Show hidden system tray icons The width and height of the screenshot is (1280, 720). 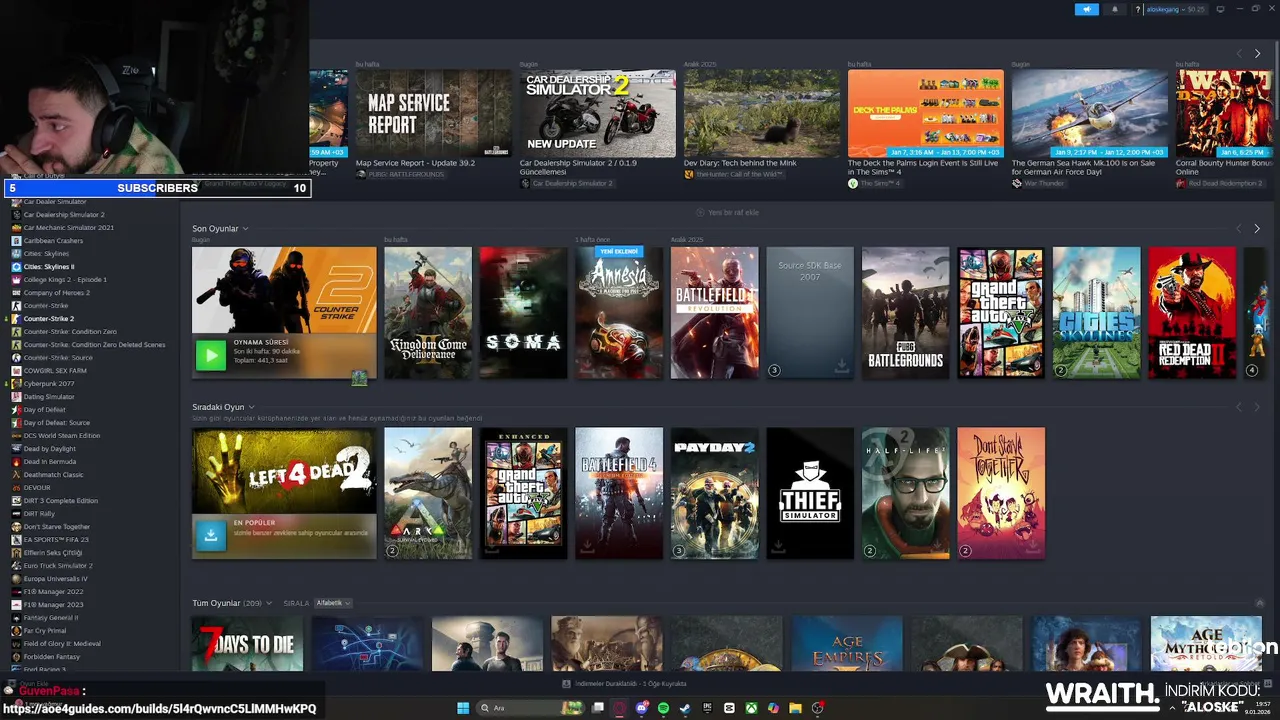click(1172, 708)
